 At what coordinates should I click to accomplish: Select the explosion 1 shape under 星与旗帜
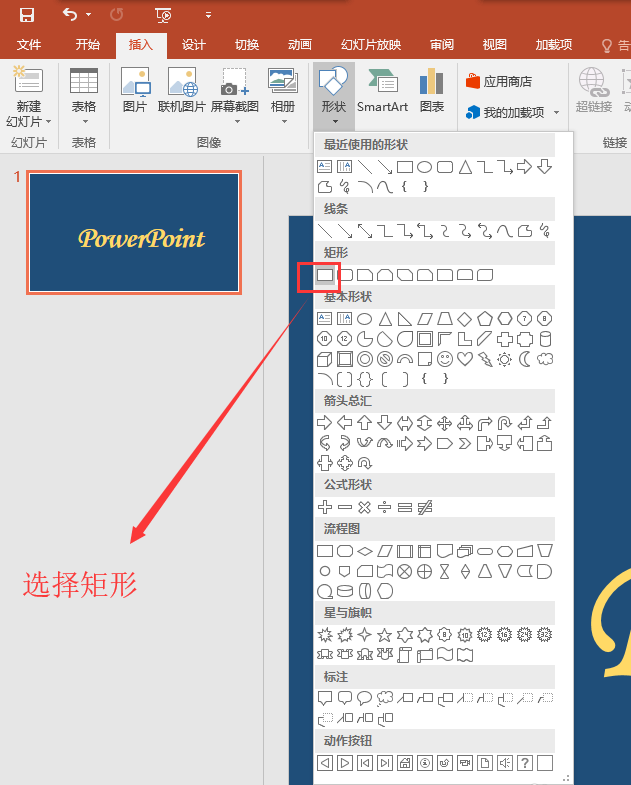(x=325, y=635)
